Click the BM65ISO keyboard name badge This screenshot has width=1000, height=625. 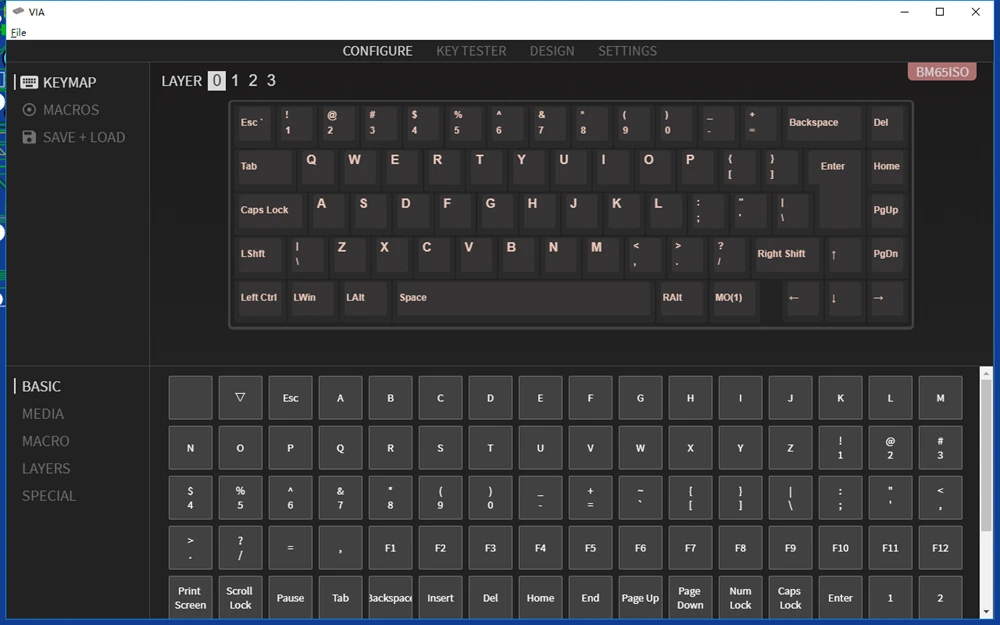pos(941,72)
